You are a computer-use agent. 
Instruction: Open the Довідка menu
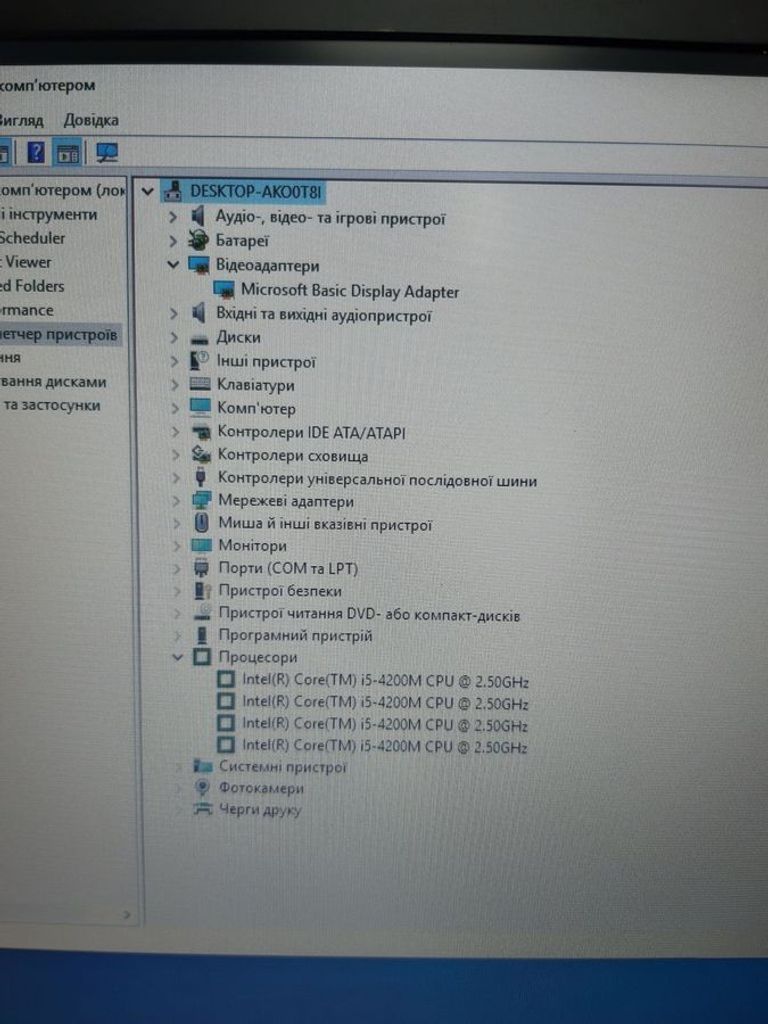coord(91,120)
